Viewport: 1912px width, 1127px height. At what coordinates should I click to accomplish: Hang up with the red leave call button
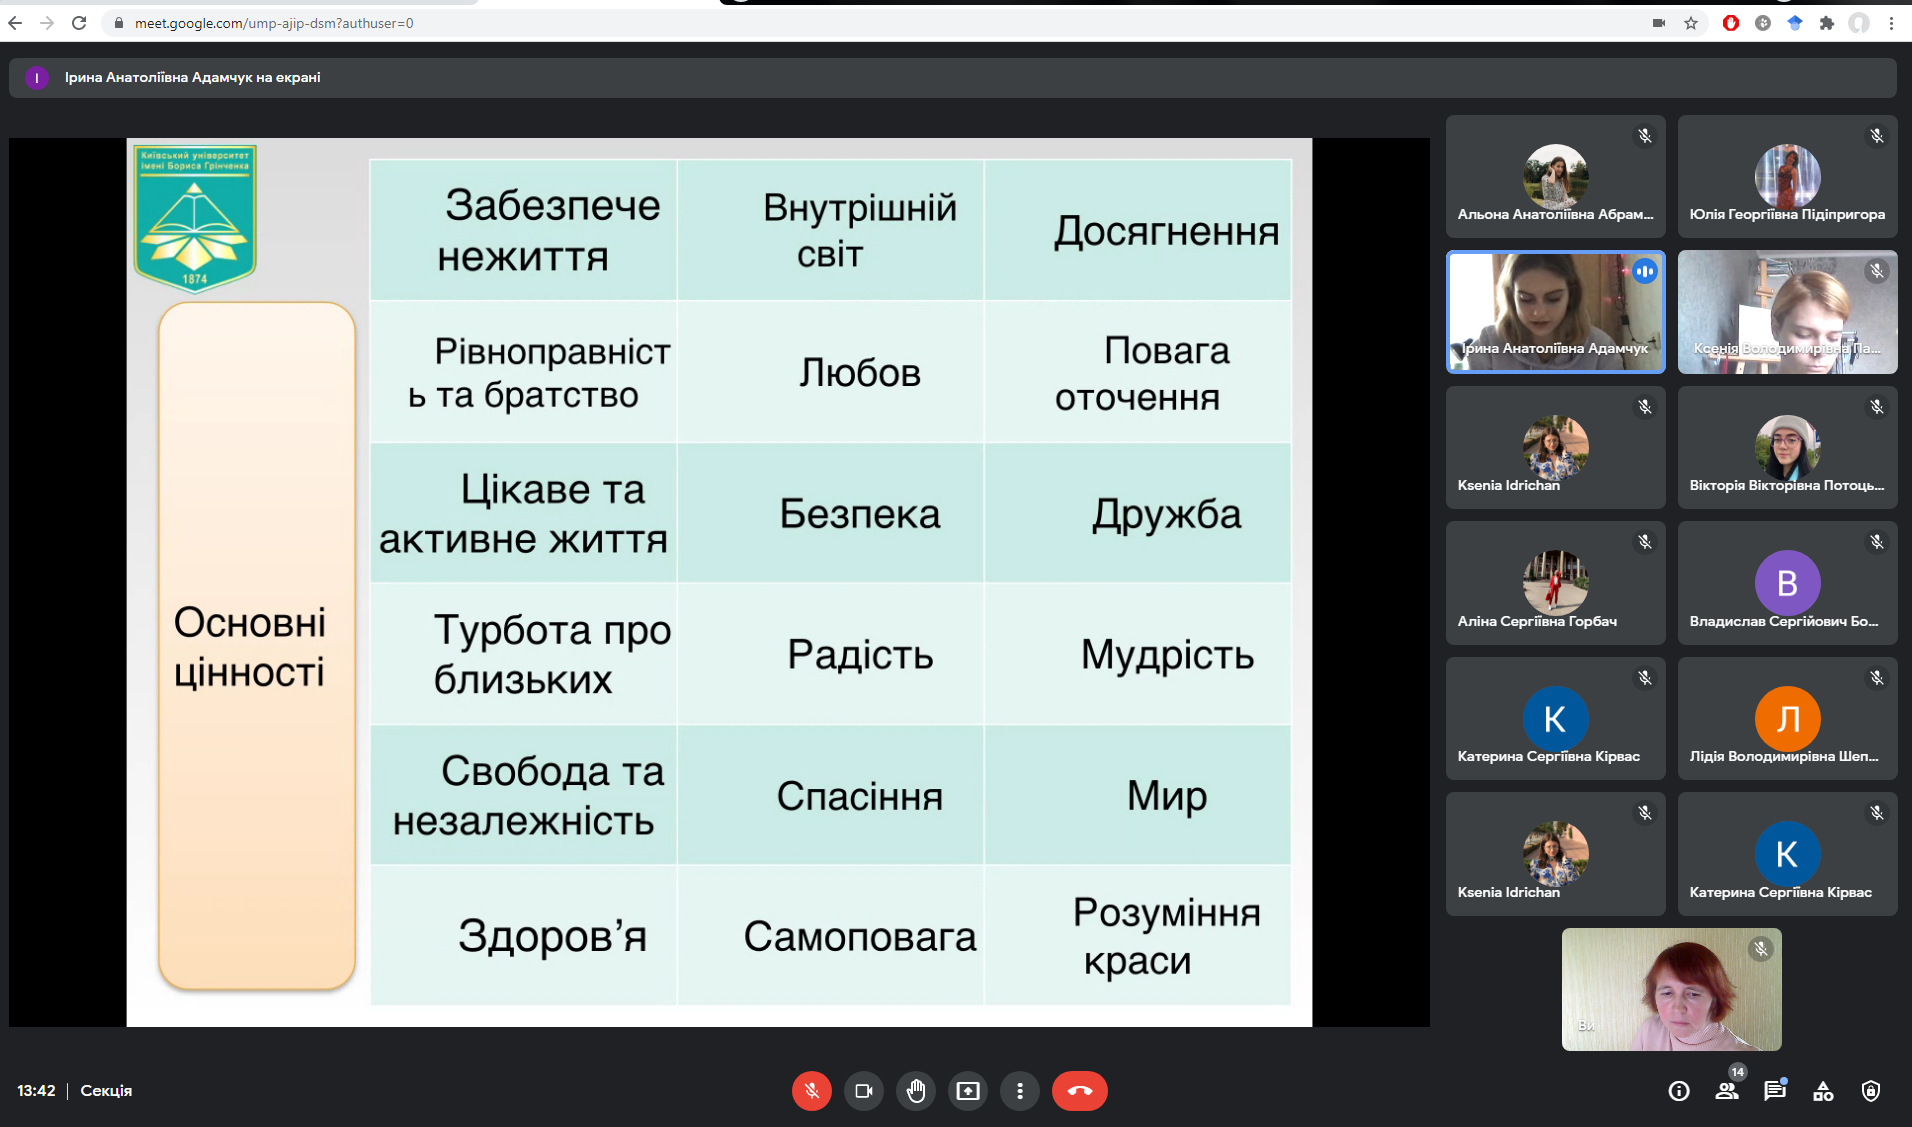click(x=1079, y=1091)
